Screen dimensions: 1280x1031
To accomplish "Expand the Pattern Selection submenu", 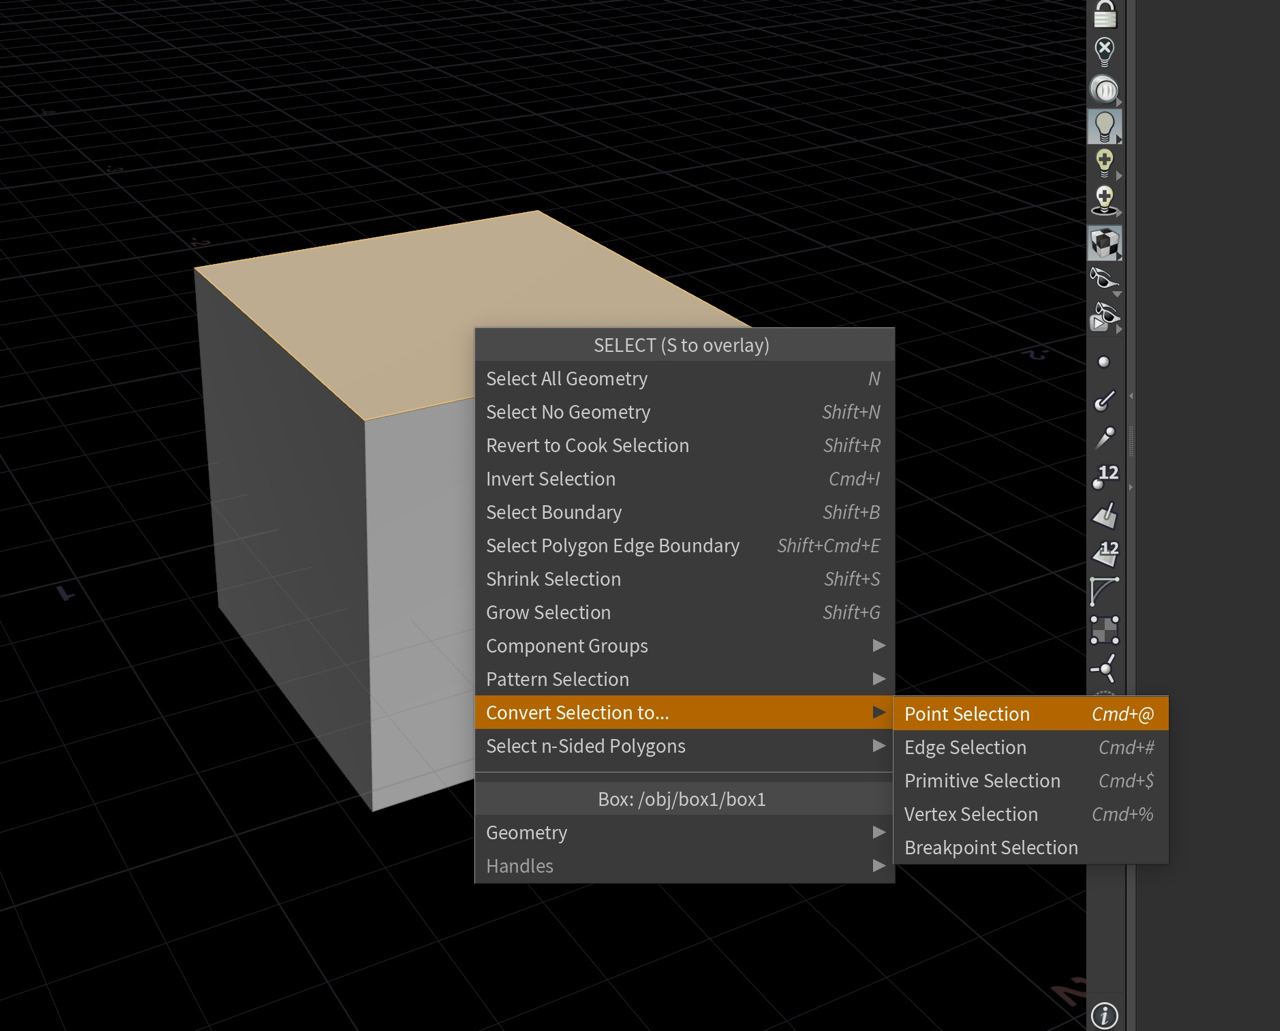I will 684,679.
